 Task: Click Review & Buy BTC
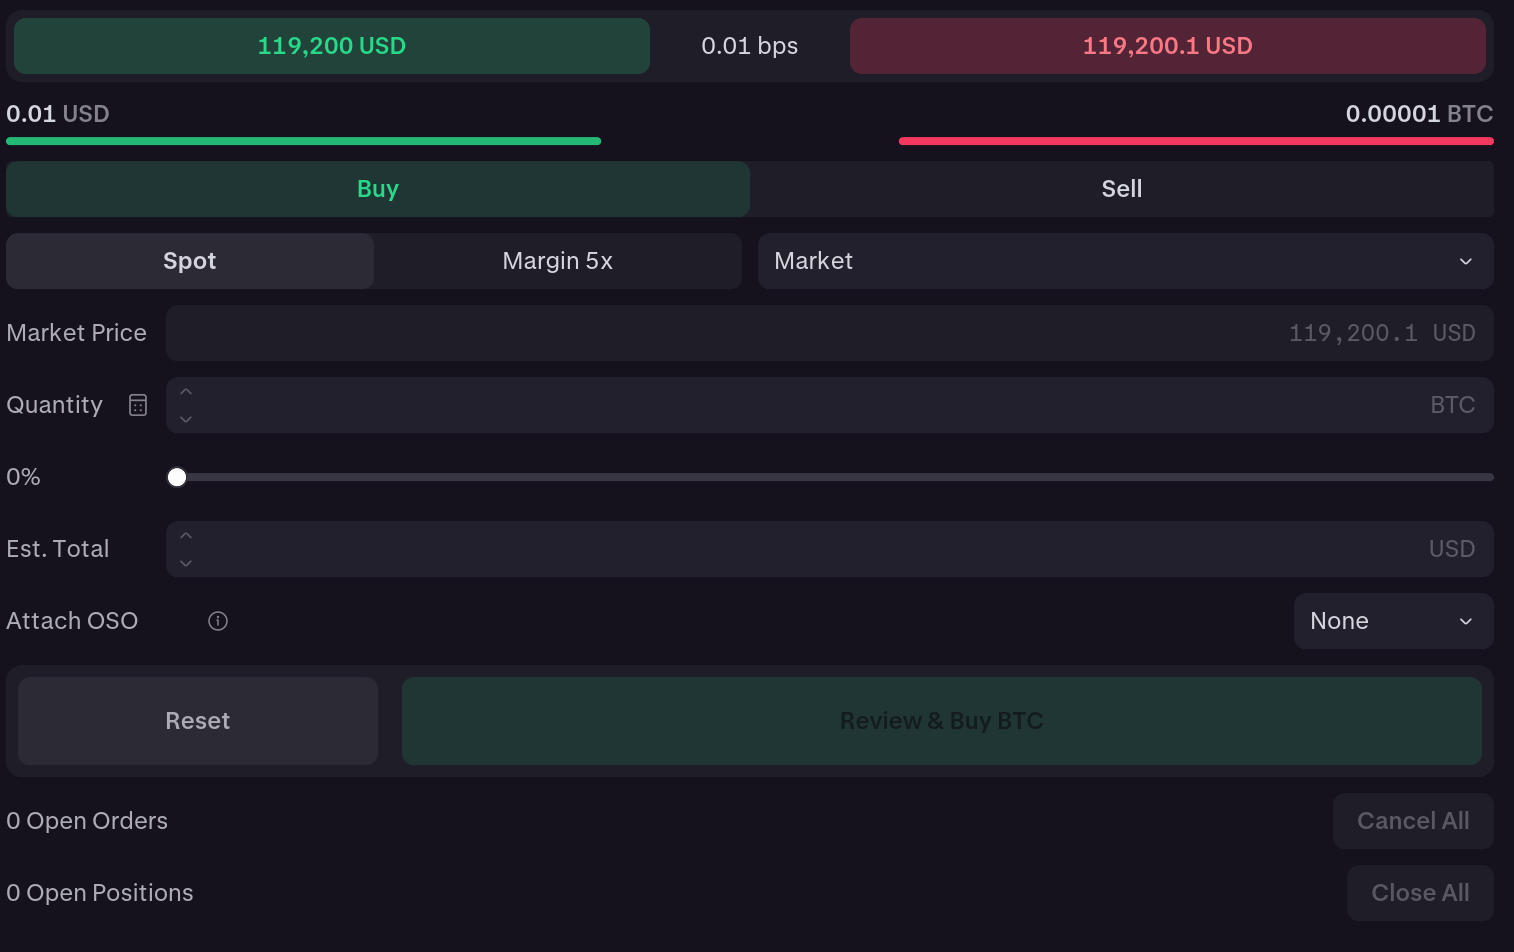(941, 720)
